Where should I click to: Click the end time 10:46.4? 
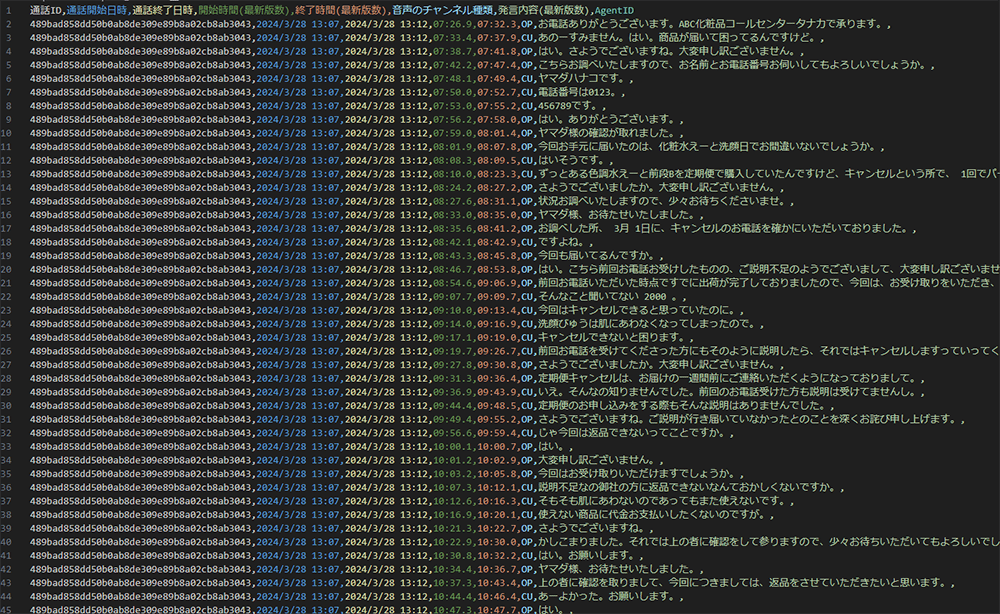coord(495,597)
